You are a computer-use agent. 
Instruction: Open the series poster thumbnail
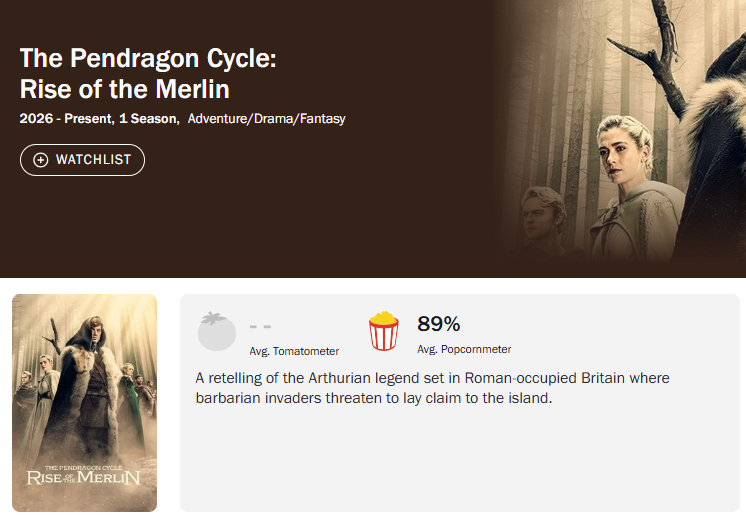click(x=84, y=403)
